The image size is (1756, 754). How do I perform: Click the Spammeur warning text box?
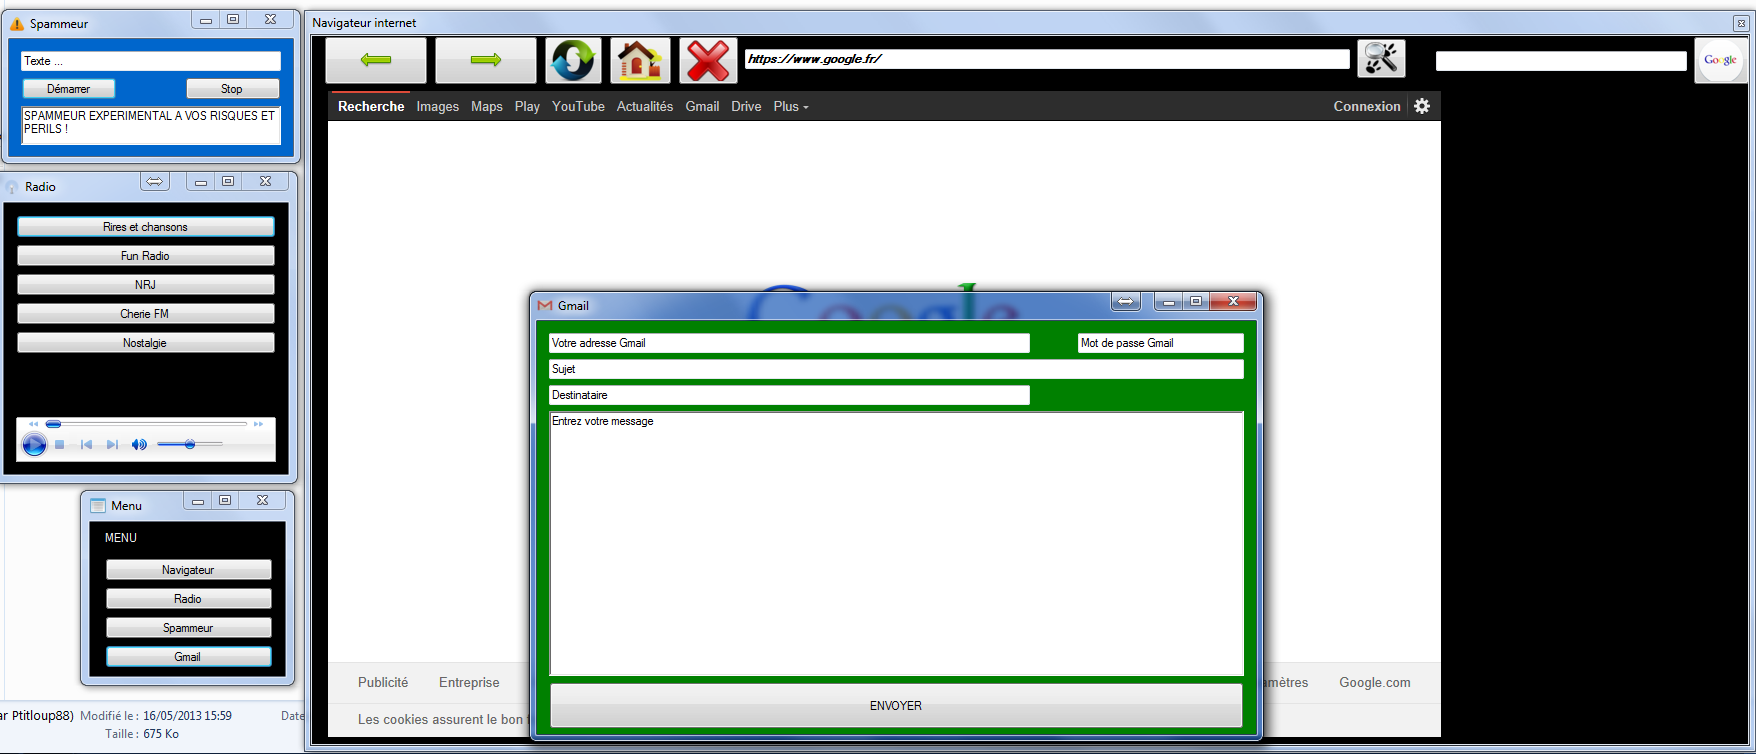coord(151,125)
